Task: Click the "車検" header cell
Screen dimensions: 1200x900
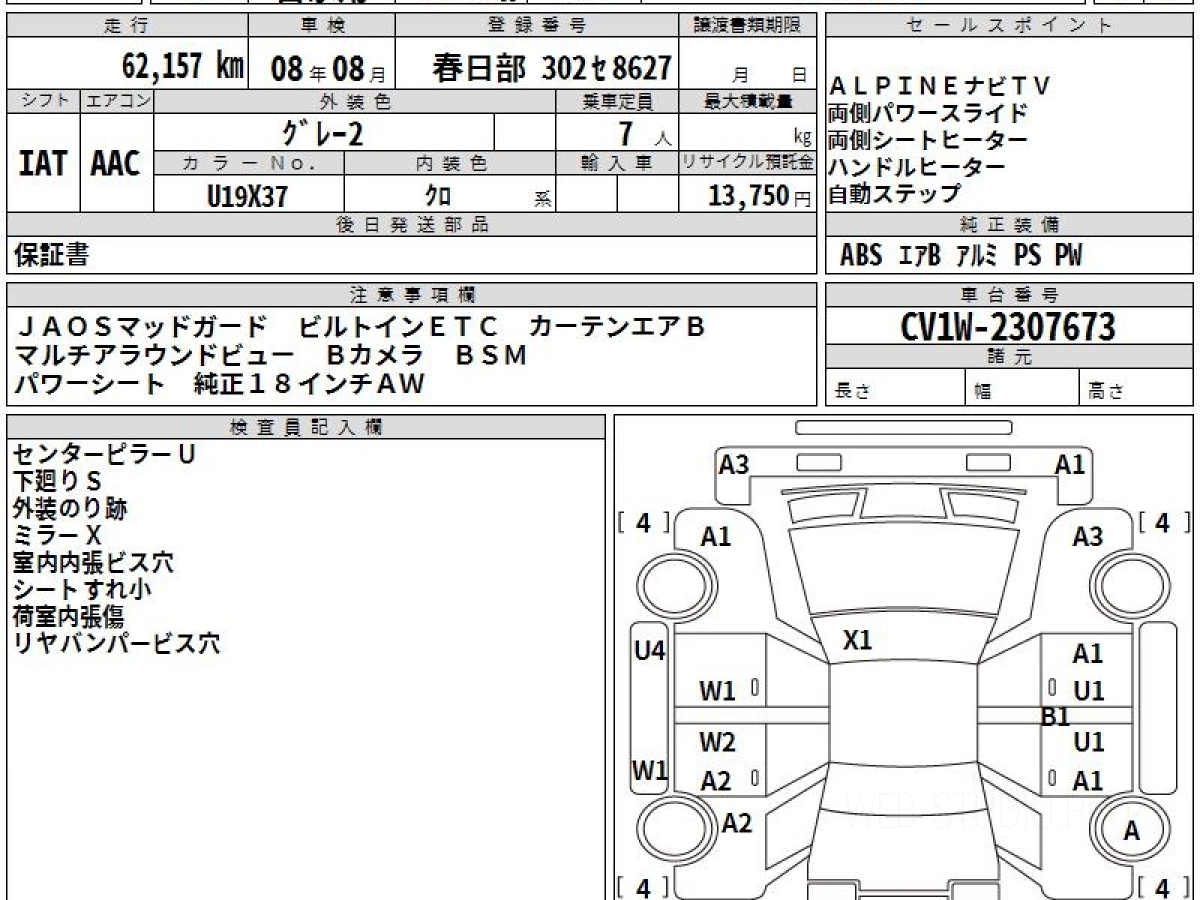Action: coord(321,26)
